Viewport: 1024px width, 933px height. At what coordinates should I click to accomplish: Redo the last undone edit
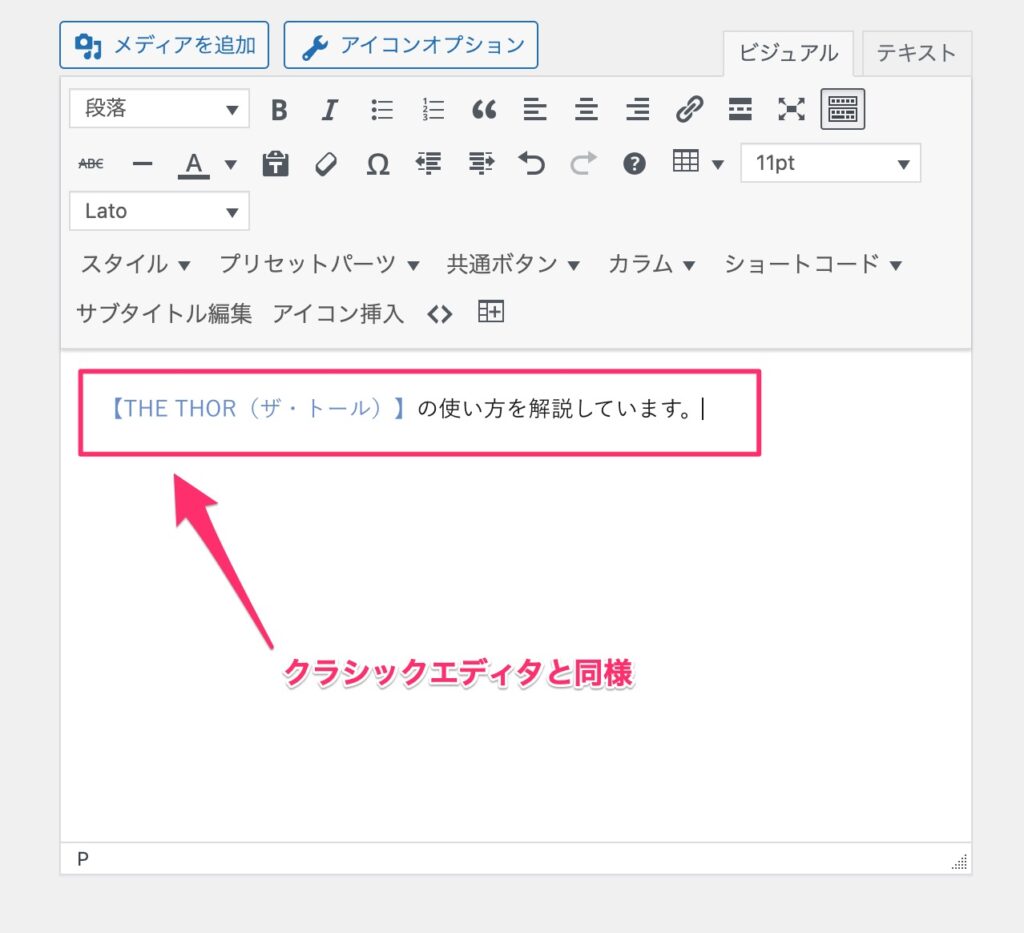point(583,163)
